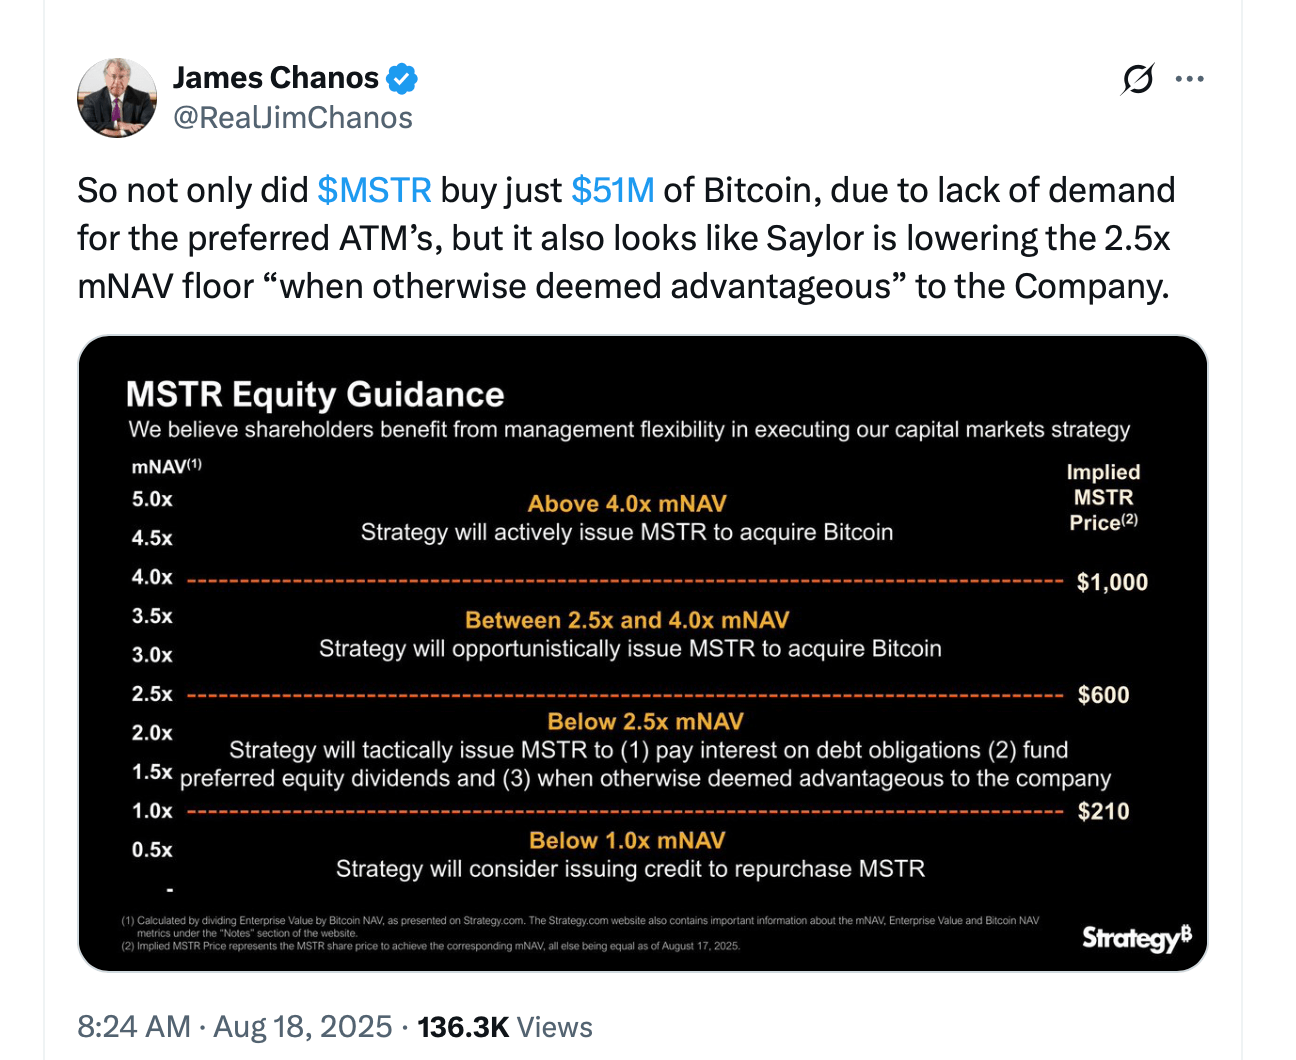Open James Chanos's profile picture
The width and height of the screenshot is (1296, 1060).
(117, 98)
